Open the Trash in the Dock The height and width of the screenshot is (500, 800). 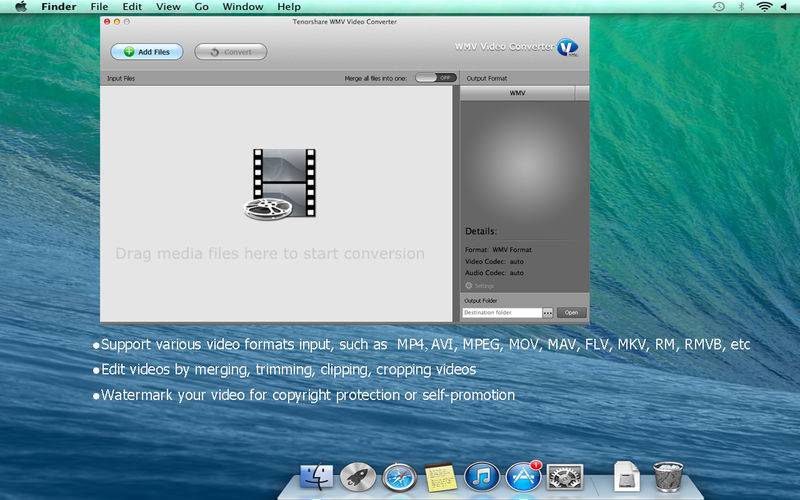point(668,477)
